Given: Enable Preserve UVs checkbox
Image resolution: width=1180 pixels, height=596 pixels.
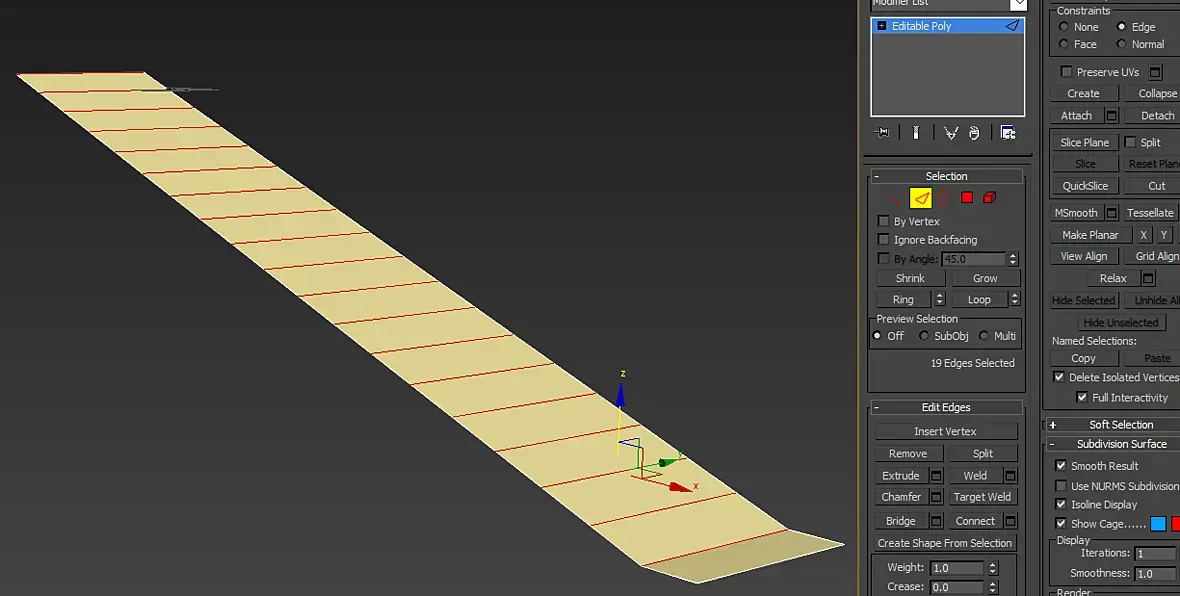Looking at the screenshot, I should pyautogui.click(x=1066, y=71).
